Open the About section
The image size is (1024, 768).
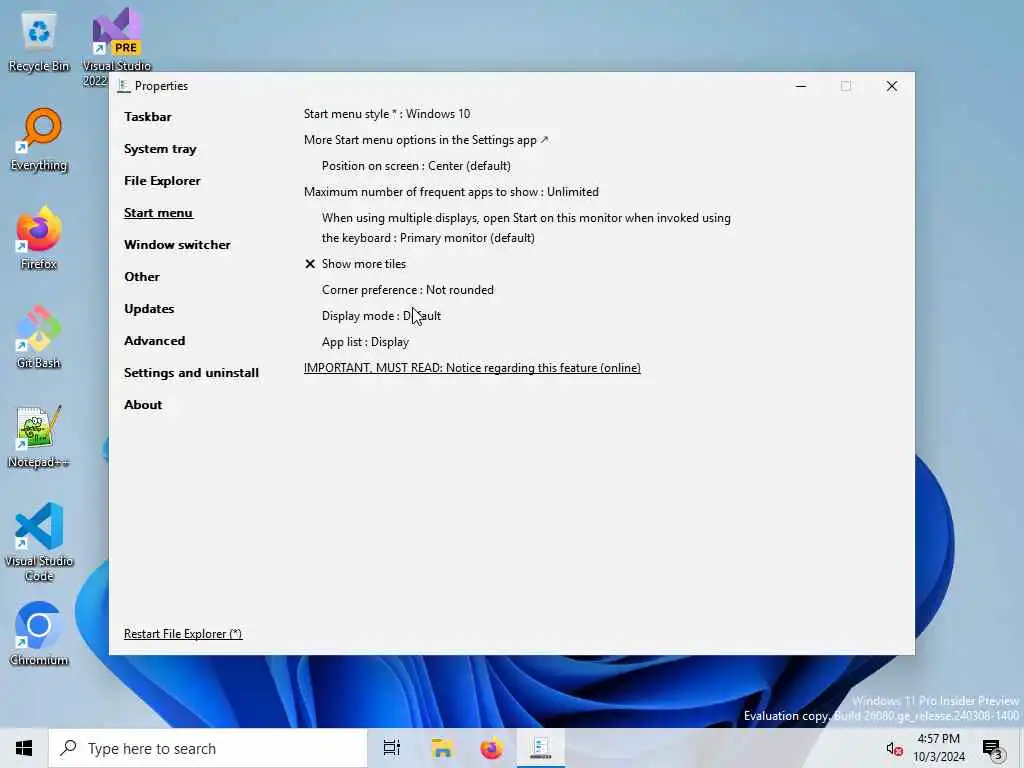(x=143, y=405)
